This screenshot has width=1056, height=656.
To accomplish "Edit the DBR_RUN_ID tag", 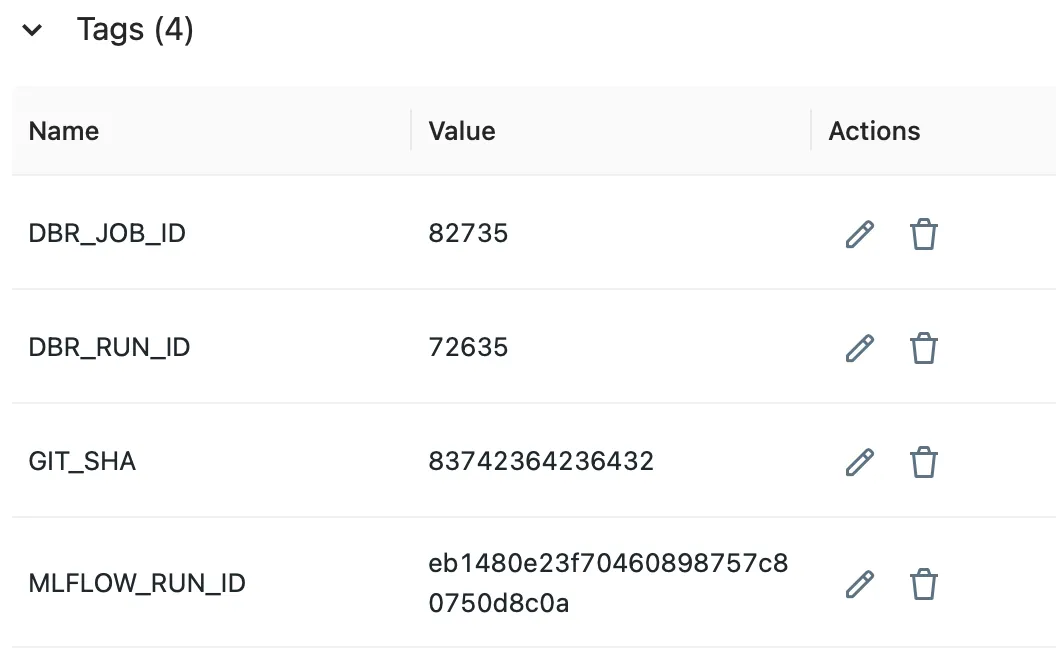I will [860, 348].
